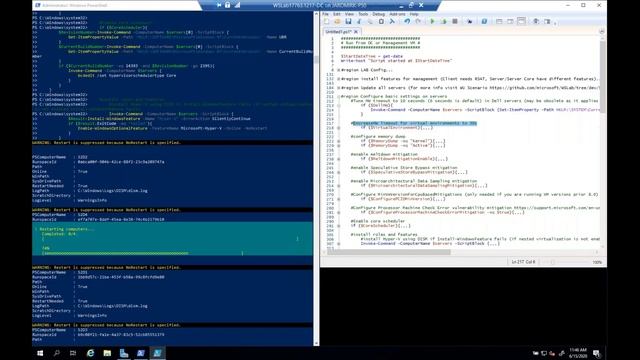The height and width of the screenshot is (360, 640).
Task: Expand MemoryDump Active if block
Action: (338, 145)
